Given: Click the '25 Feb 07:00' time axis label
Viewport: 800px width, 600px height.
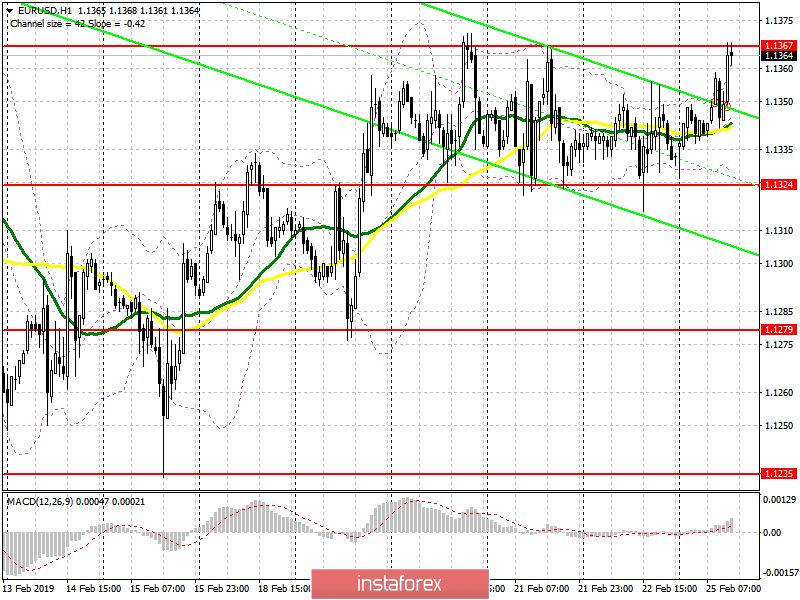Looking at the screenshot, I should click(734, 588).
